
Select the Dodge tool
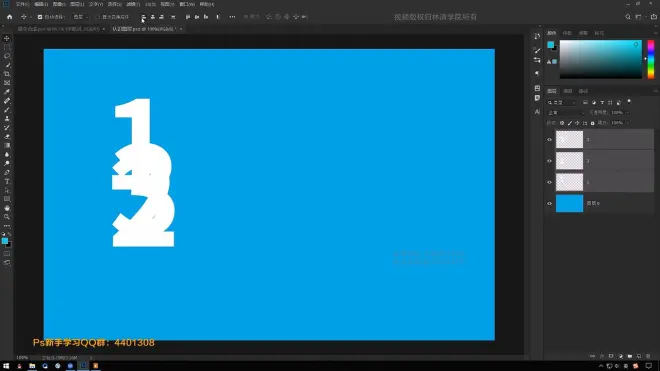pos(7,163)
